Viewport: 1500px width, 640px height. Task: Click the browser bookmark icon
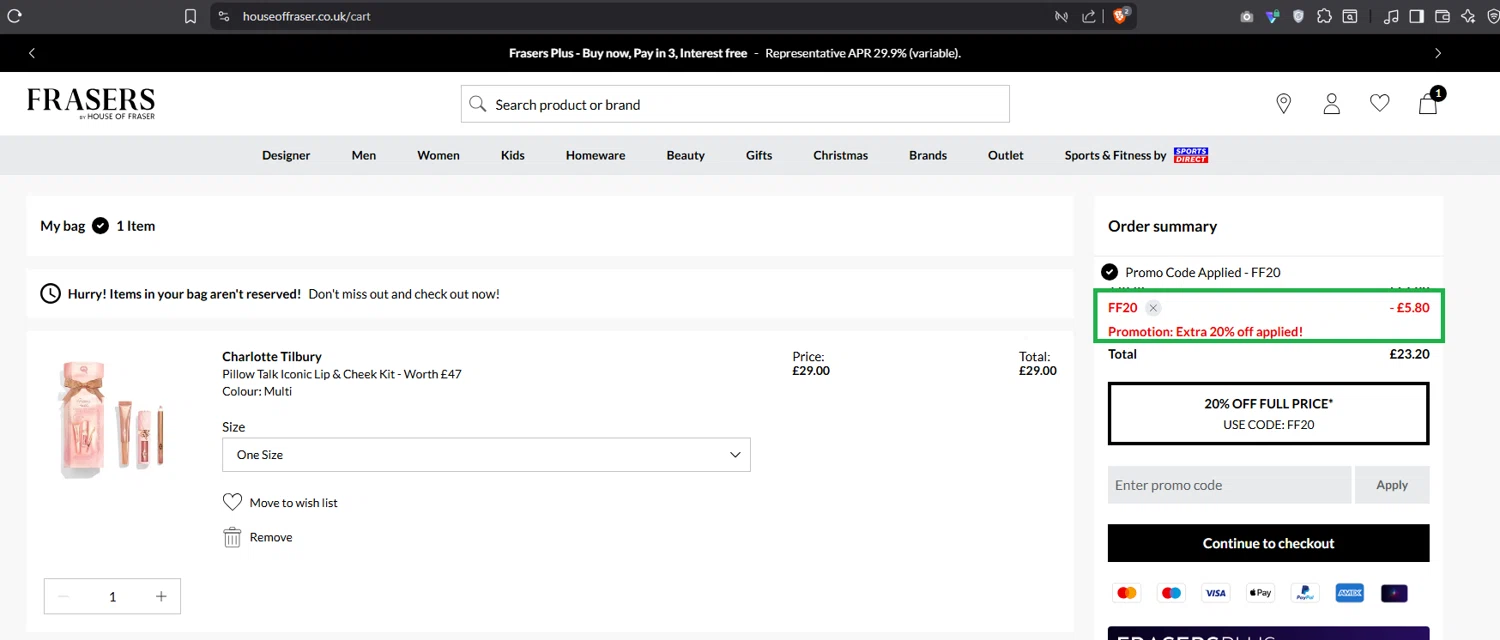[190, 16]
